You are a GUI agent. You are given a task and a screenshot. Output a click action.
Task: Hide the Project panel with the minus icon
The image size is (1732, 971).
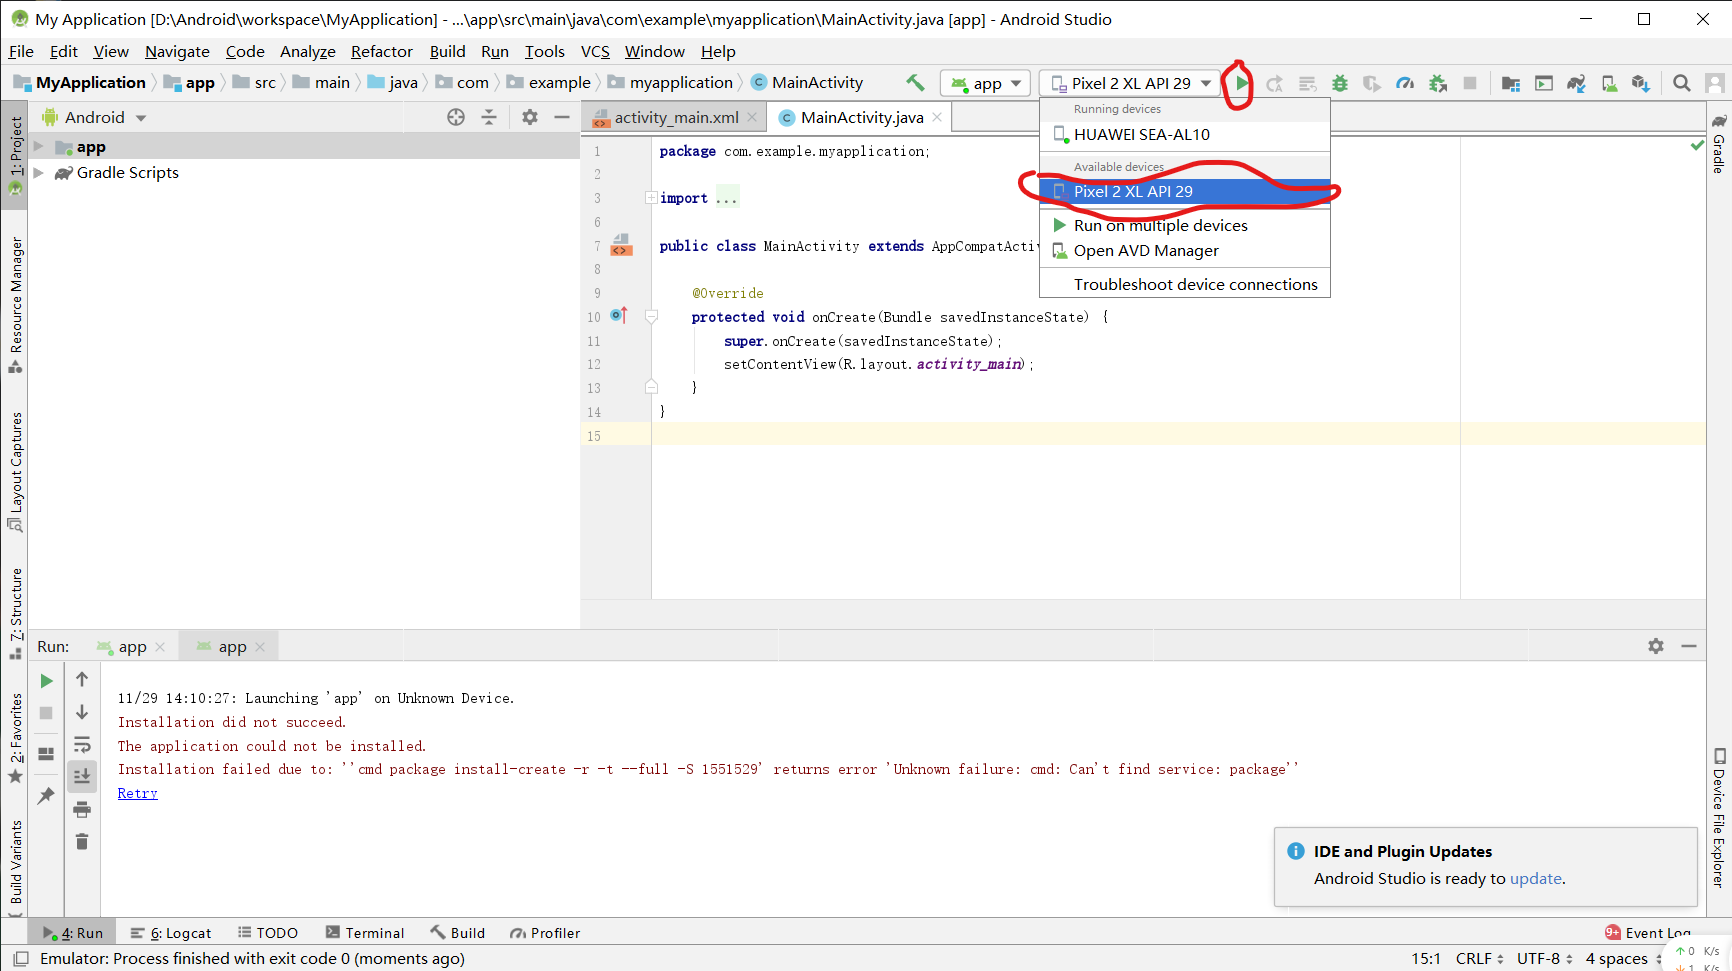pos(562,117)
